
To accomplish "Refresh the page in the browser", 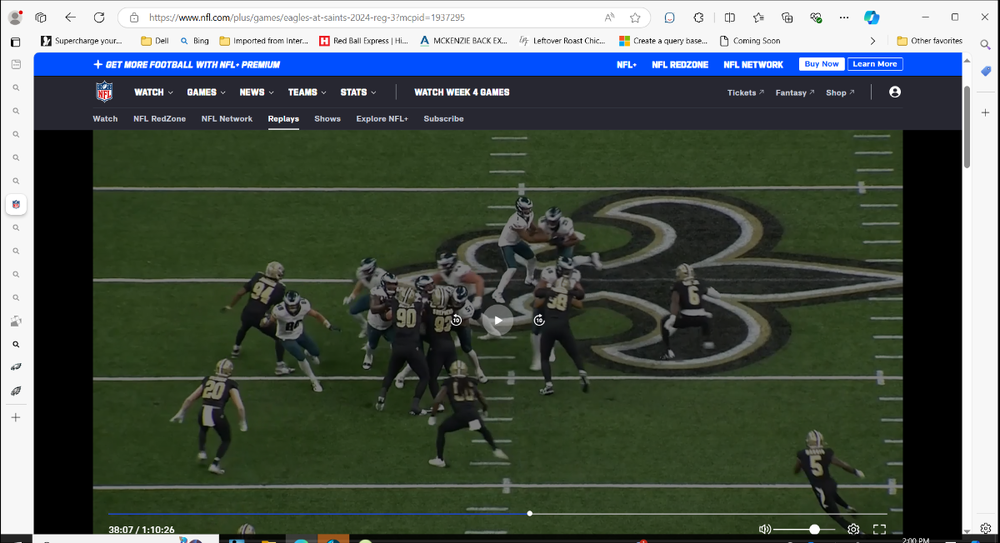I will (99, 17).
